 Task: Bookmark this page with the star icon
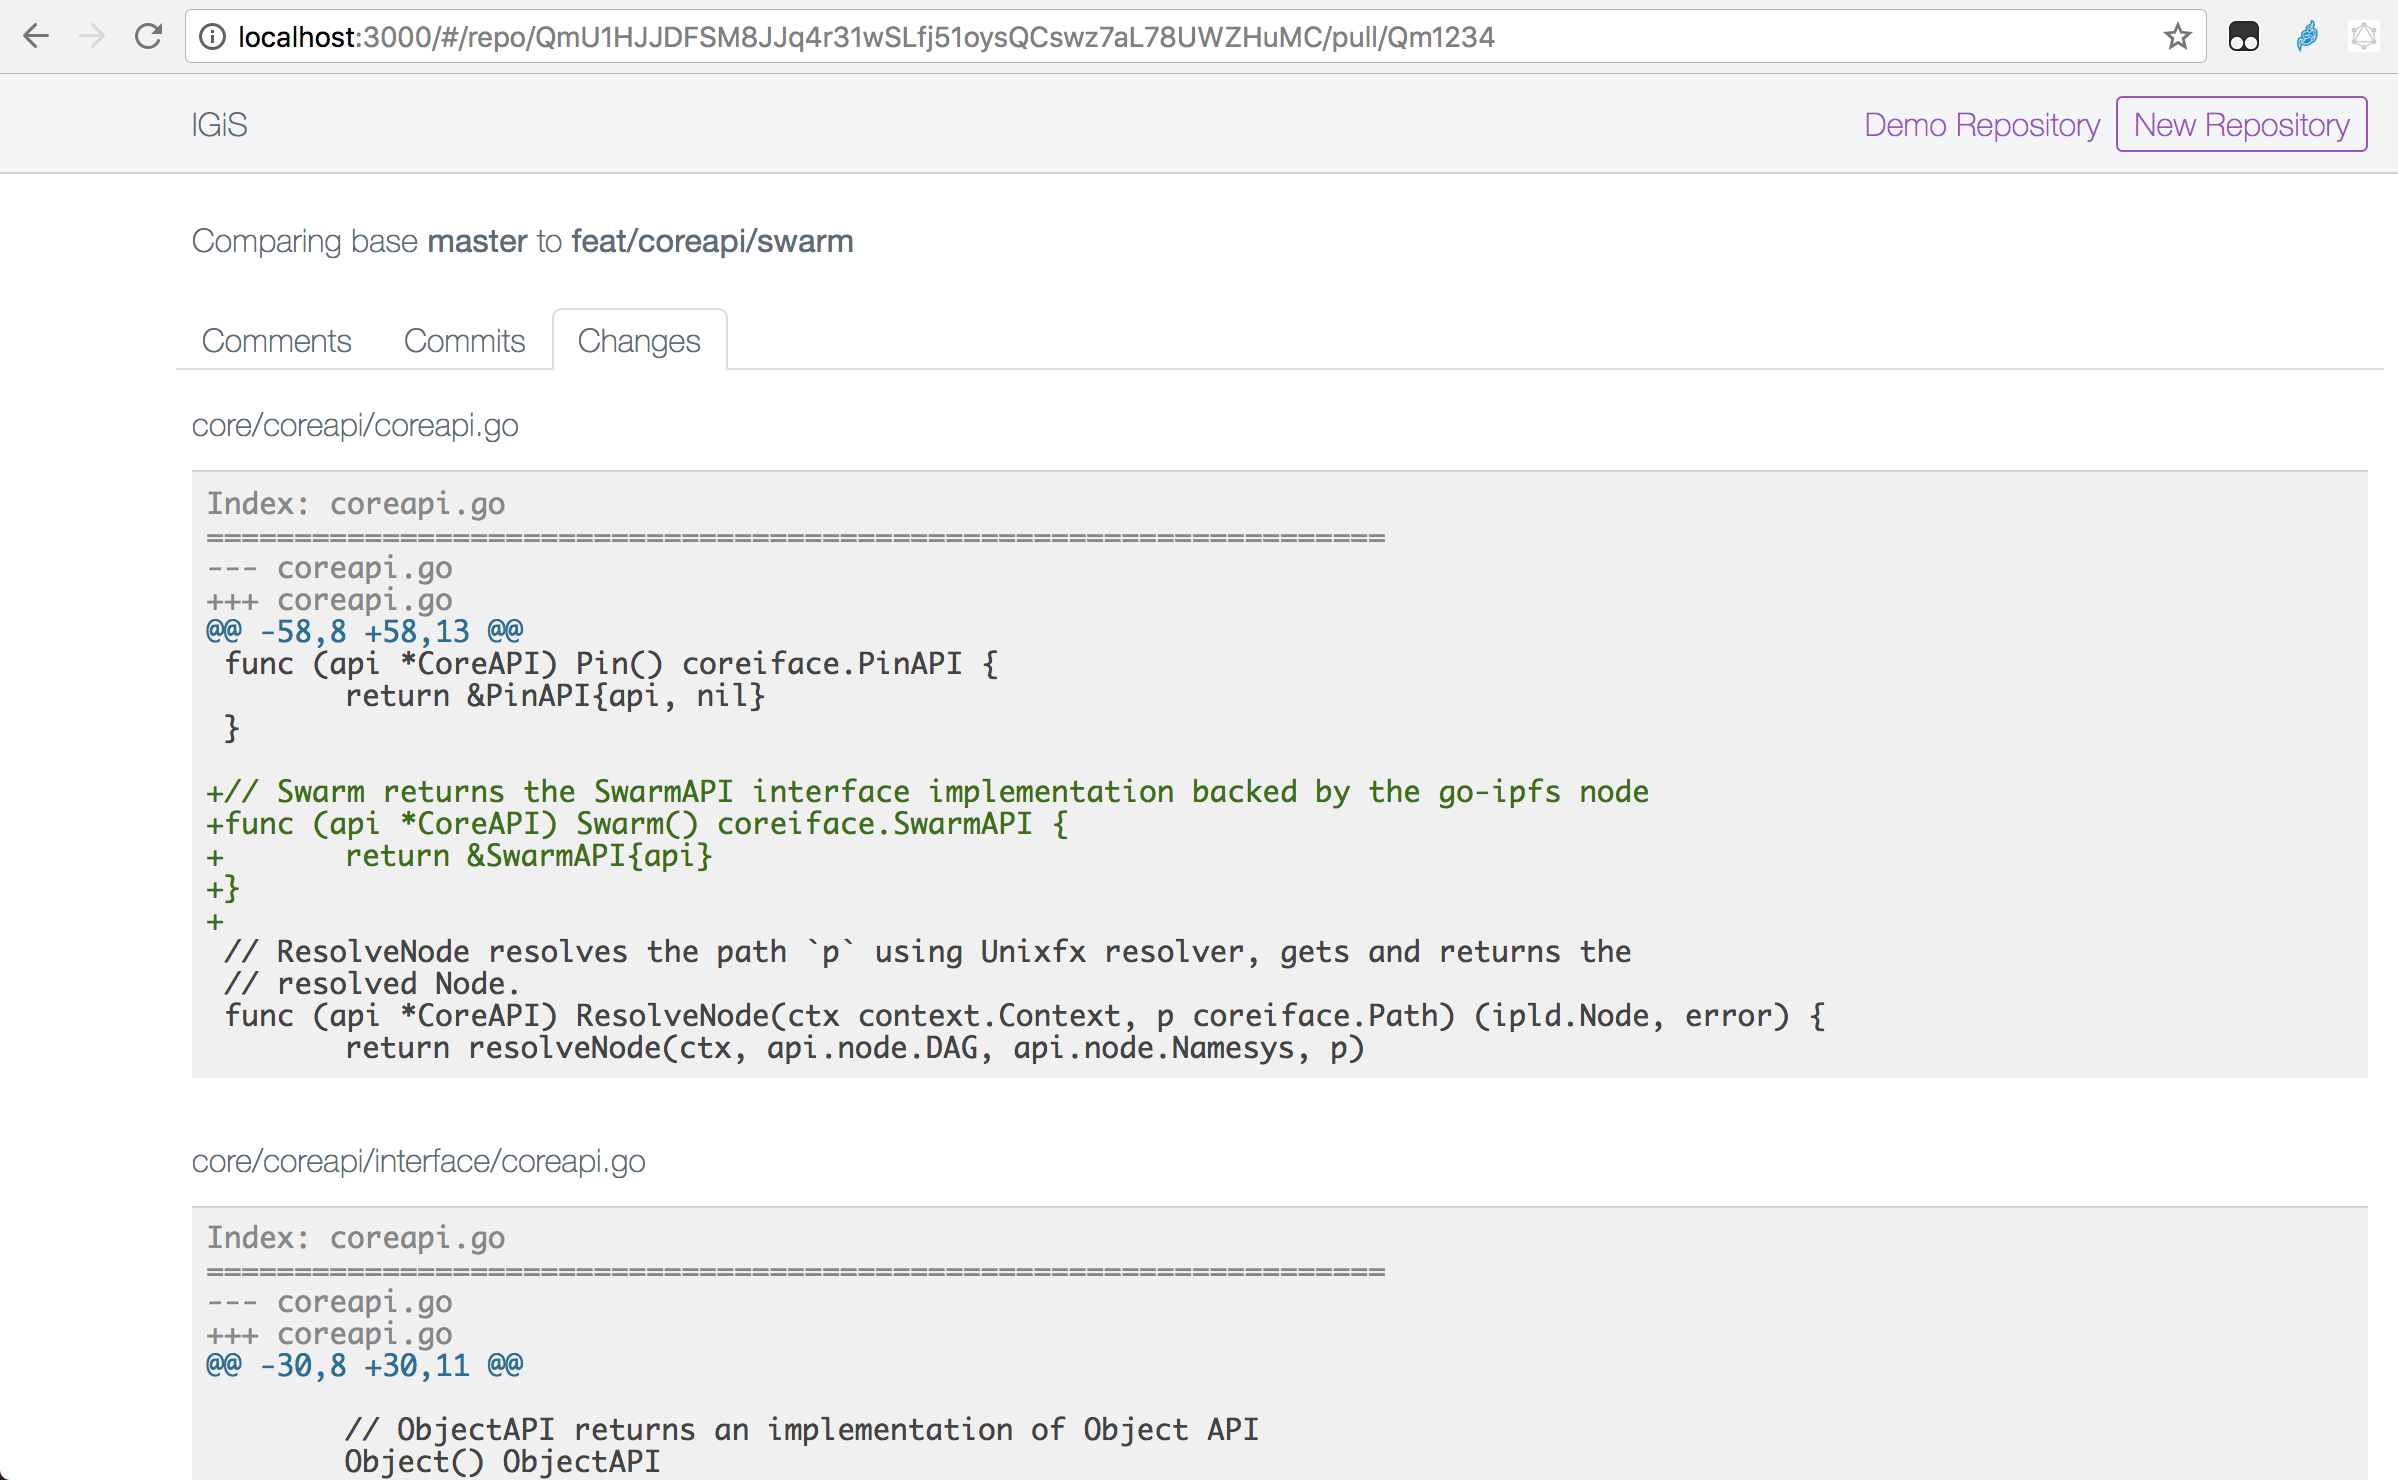pyautogui.click(x=2177, y=37)
